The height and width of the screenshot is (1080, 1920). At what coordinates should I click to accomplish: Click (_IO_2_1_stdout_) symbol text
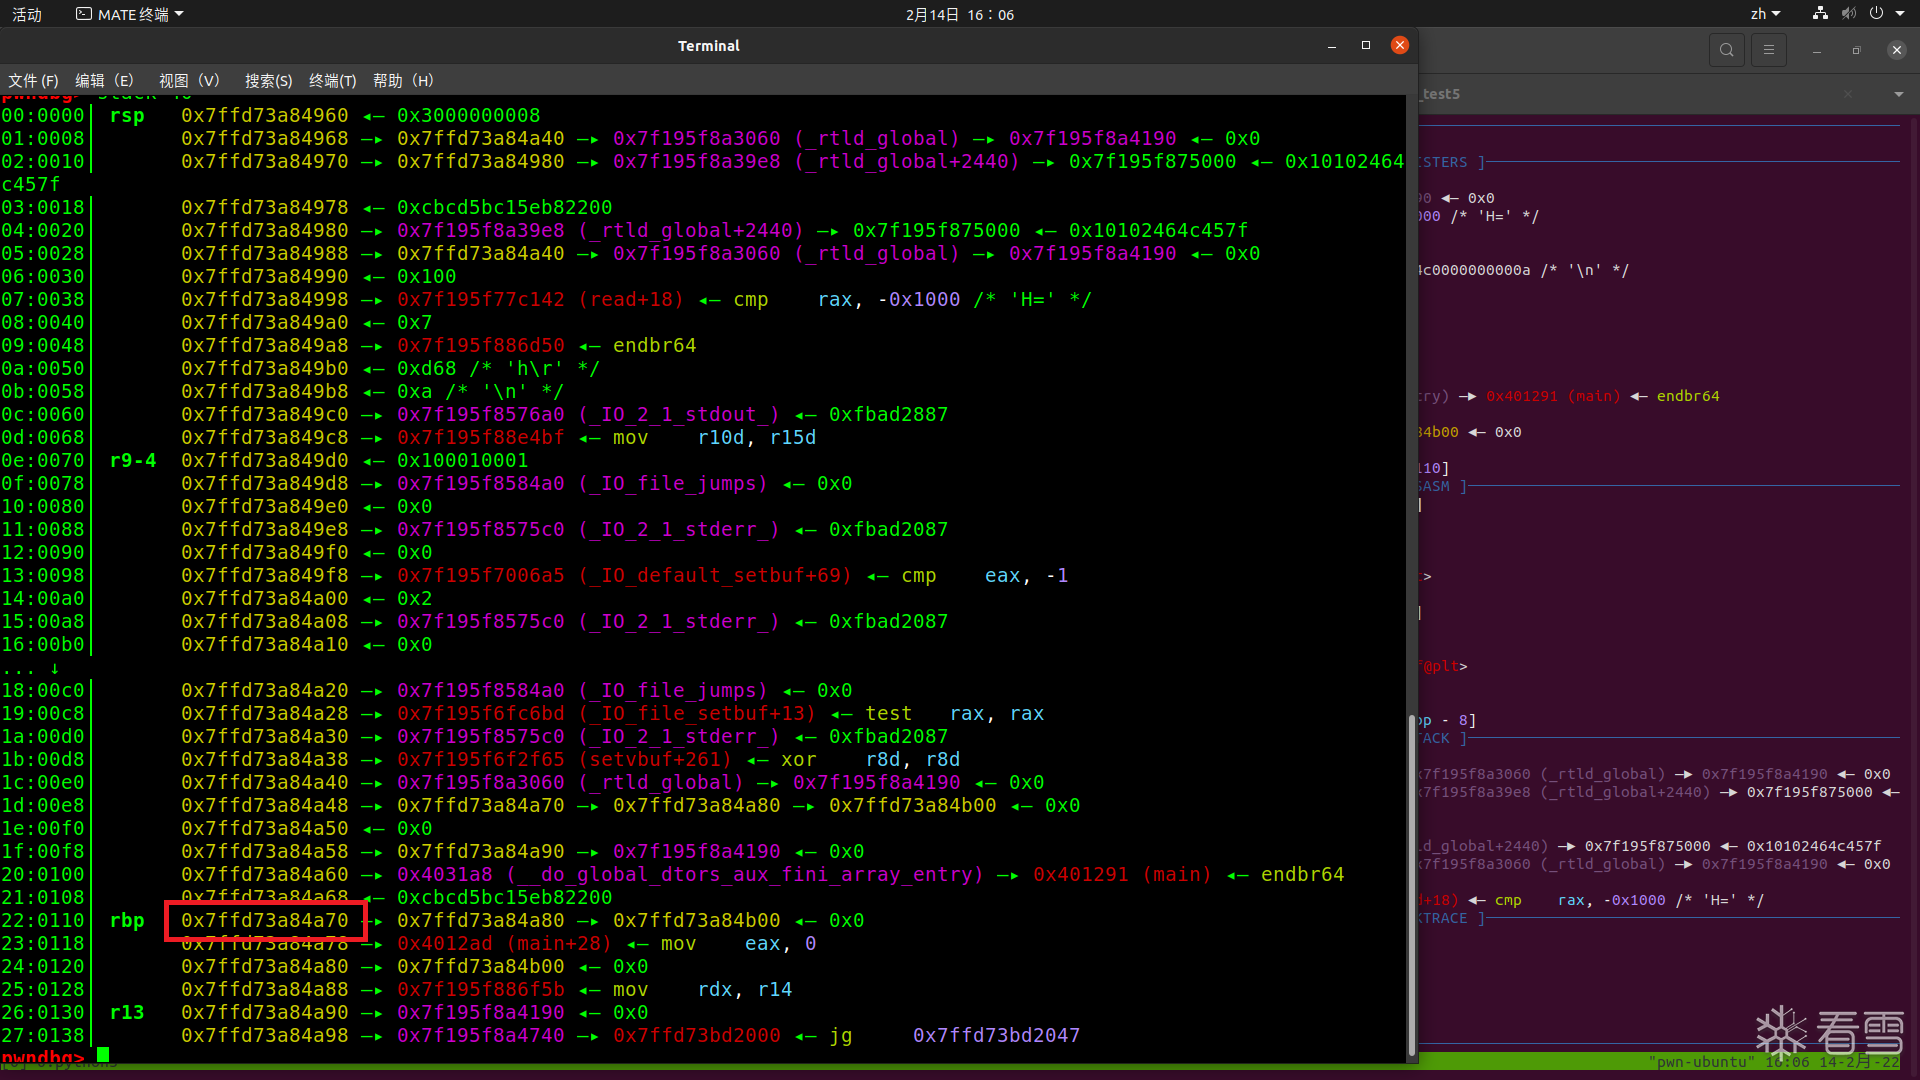click(679, 414)
